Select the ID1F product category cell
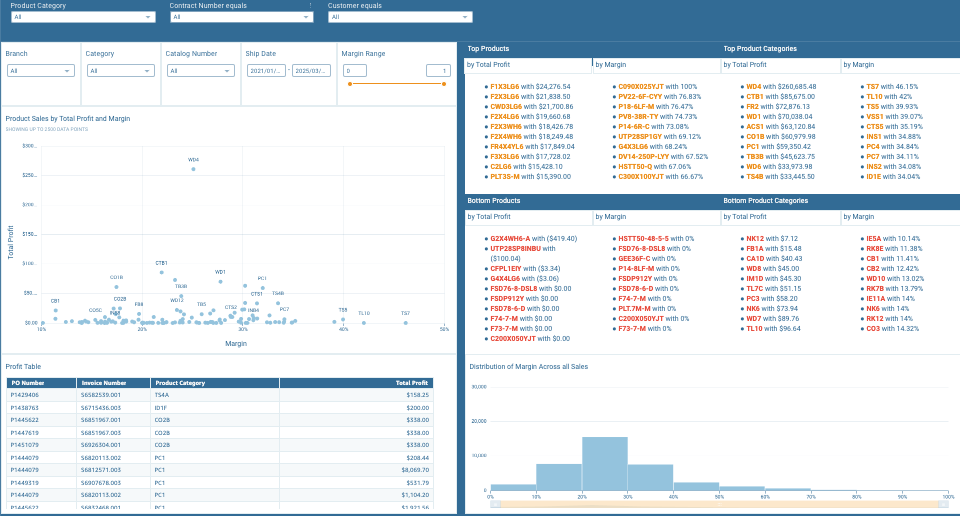The image size is (960, 516). (215, 408)
